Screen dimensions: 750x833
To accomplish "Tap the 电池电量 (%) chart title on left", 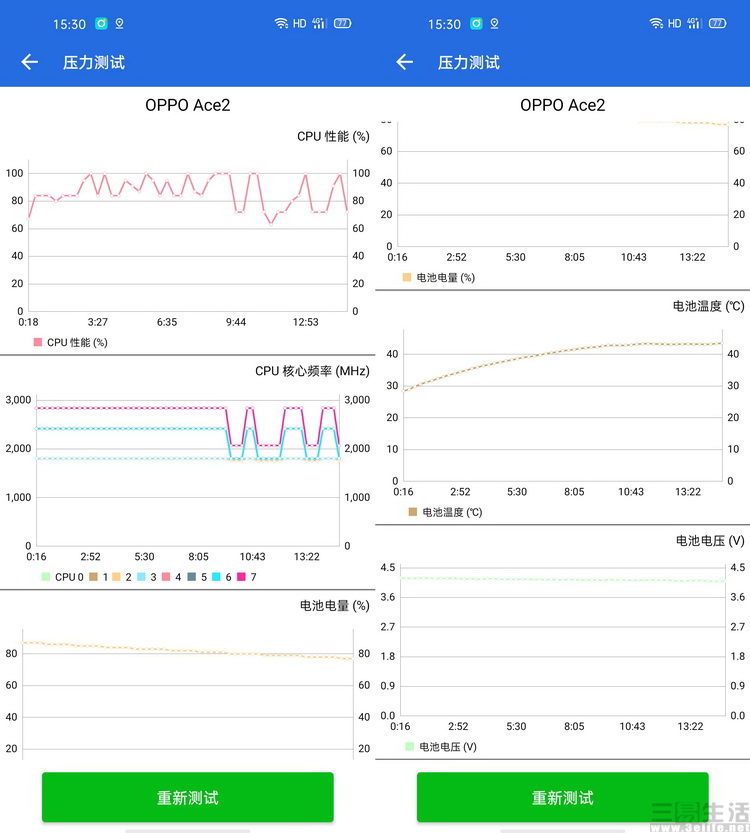I will click(x=335, y=606).
